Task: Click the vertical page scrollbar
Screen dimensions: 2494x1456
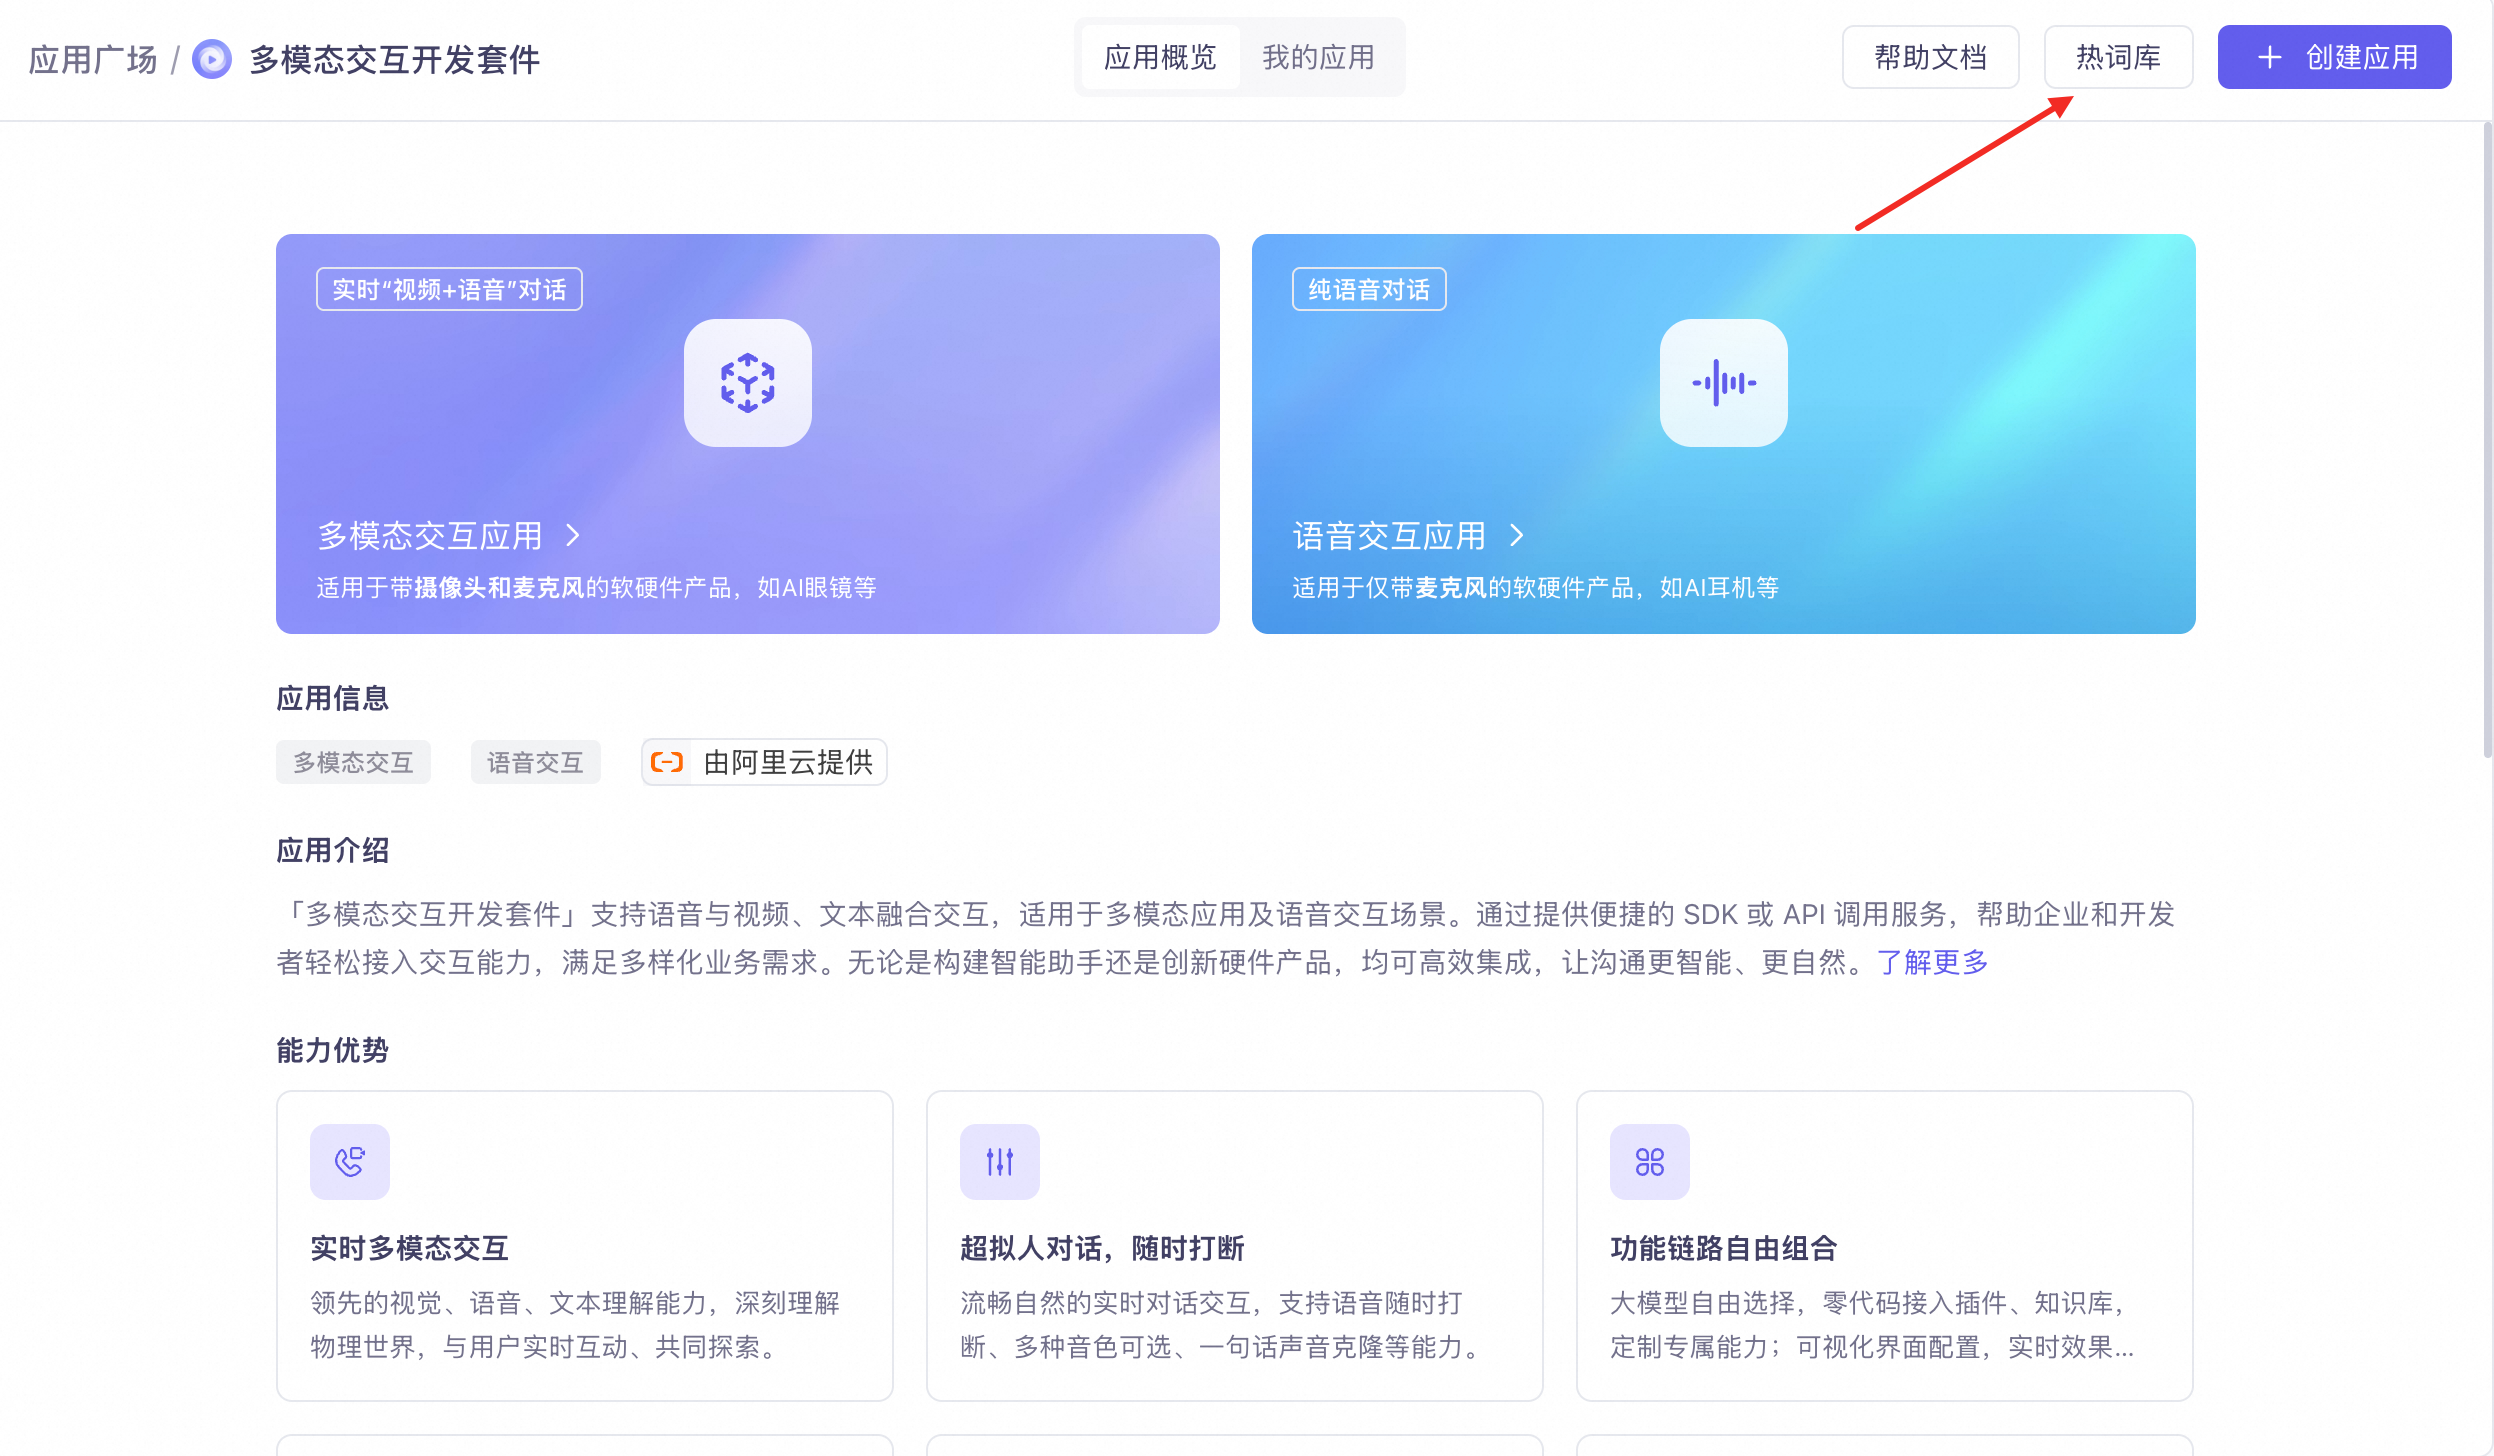Action: [x=2487, y=440]
